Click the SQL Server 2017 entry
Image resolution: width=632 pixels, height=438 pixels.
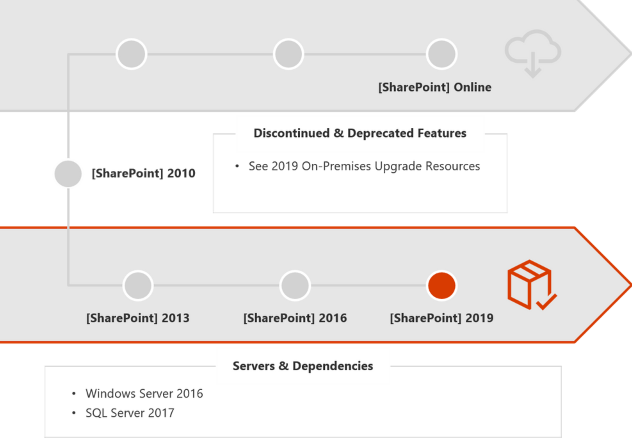click(x=130, y=413)
